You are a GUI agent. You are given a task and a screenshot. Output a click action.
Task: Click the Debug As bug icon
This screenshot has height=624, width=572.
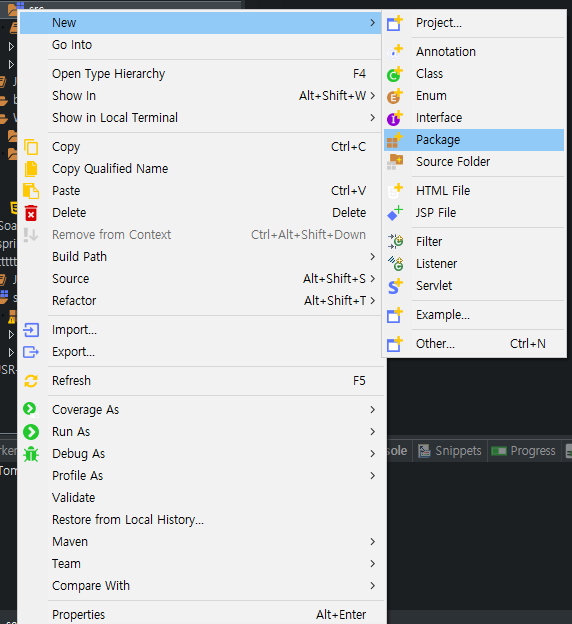31,454
